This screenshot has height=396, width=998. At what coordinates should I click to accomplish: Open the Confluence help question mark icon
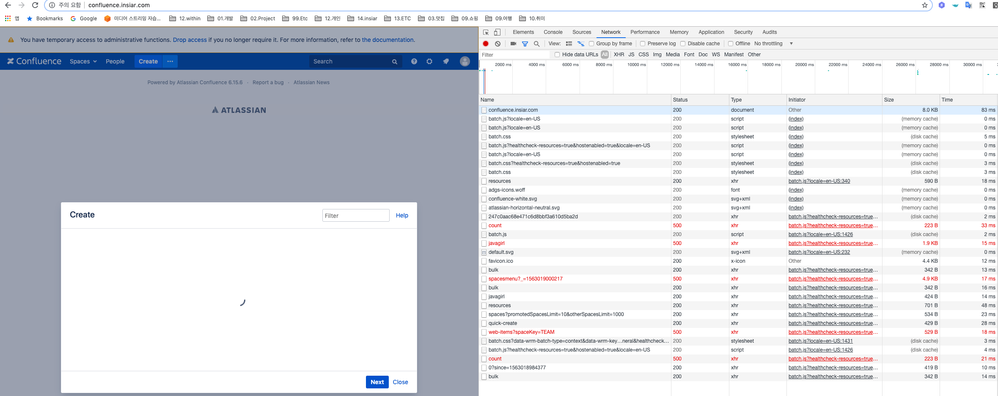[414, 62]
